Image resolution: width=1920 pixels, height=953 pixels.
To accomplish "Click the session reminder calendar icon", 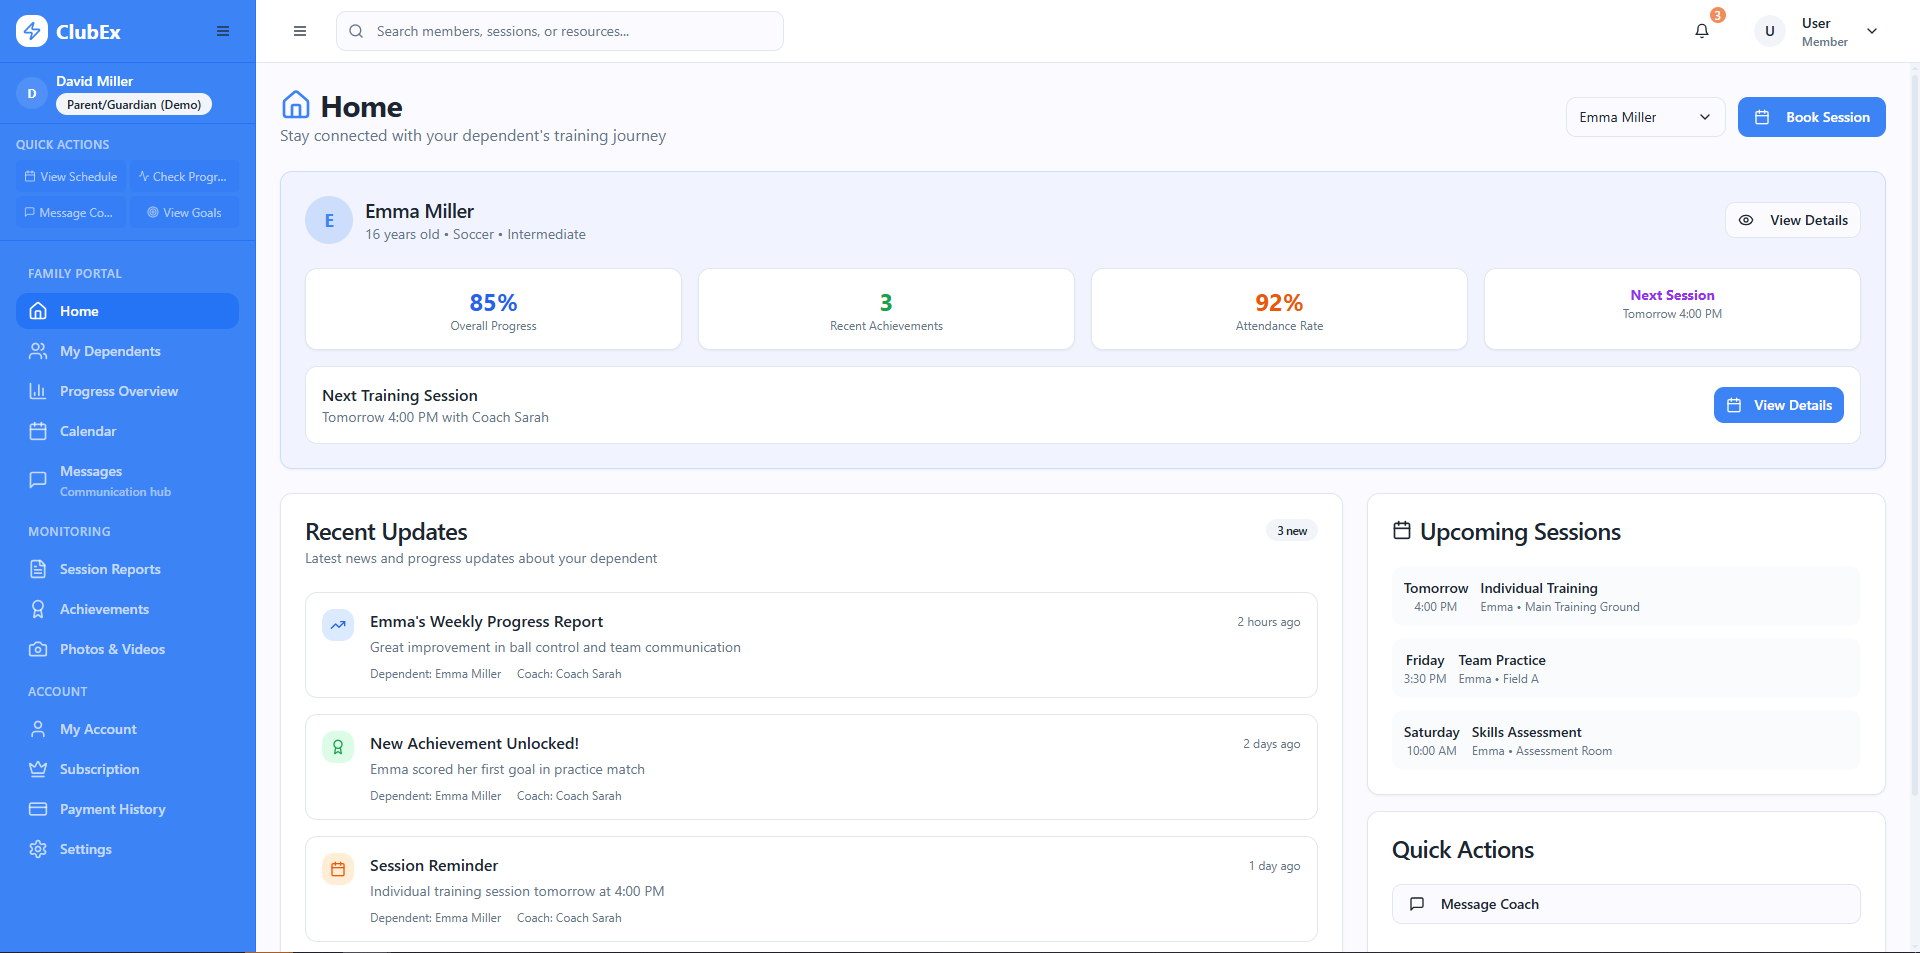I will coord(338,869).
